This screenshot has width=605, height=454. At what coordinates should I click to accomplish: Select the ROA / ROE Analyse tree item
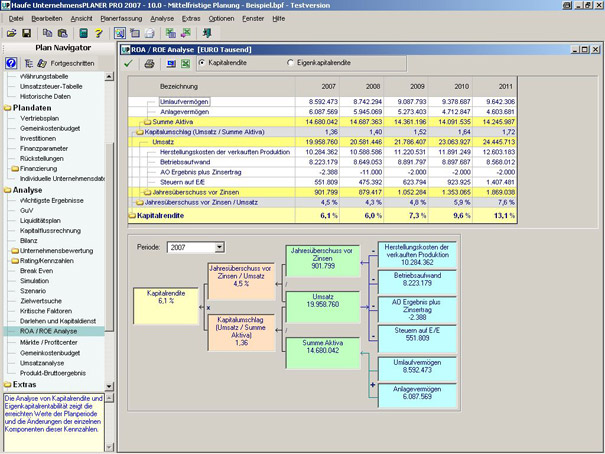click(48, 331)
